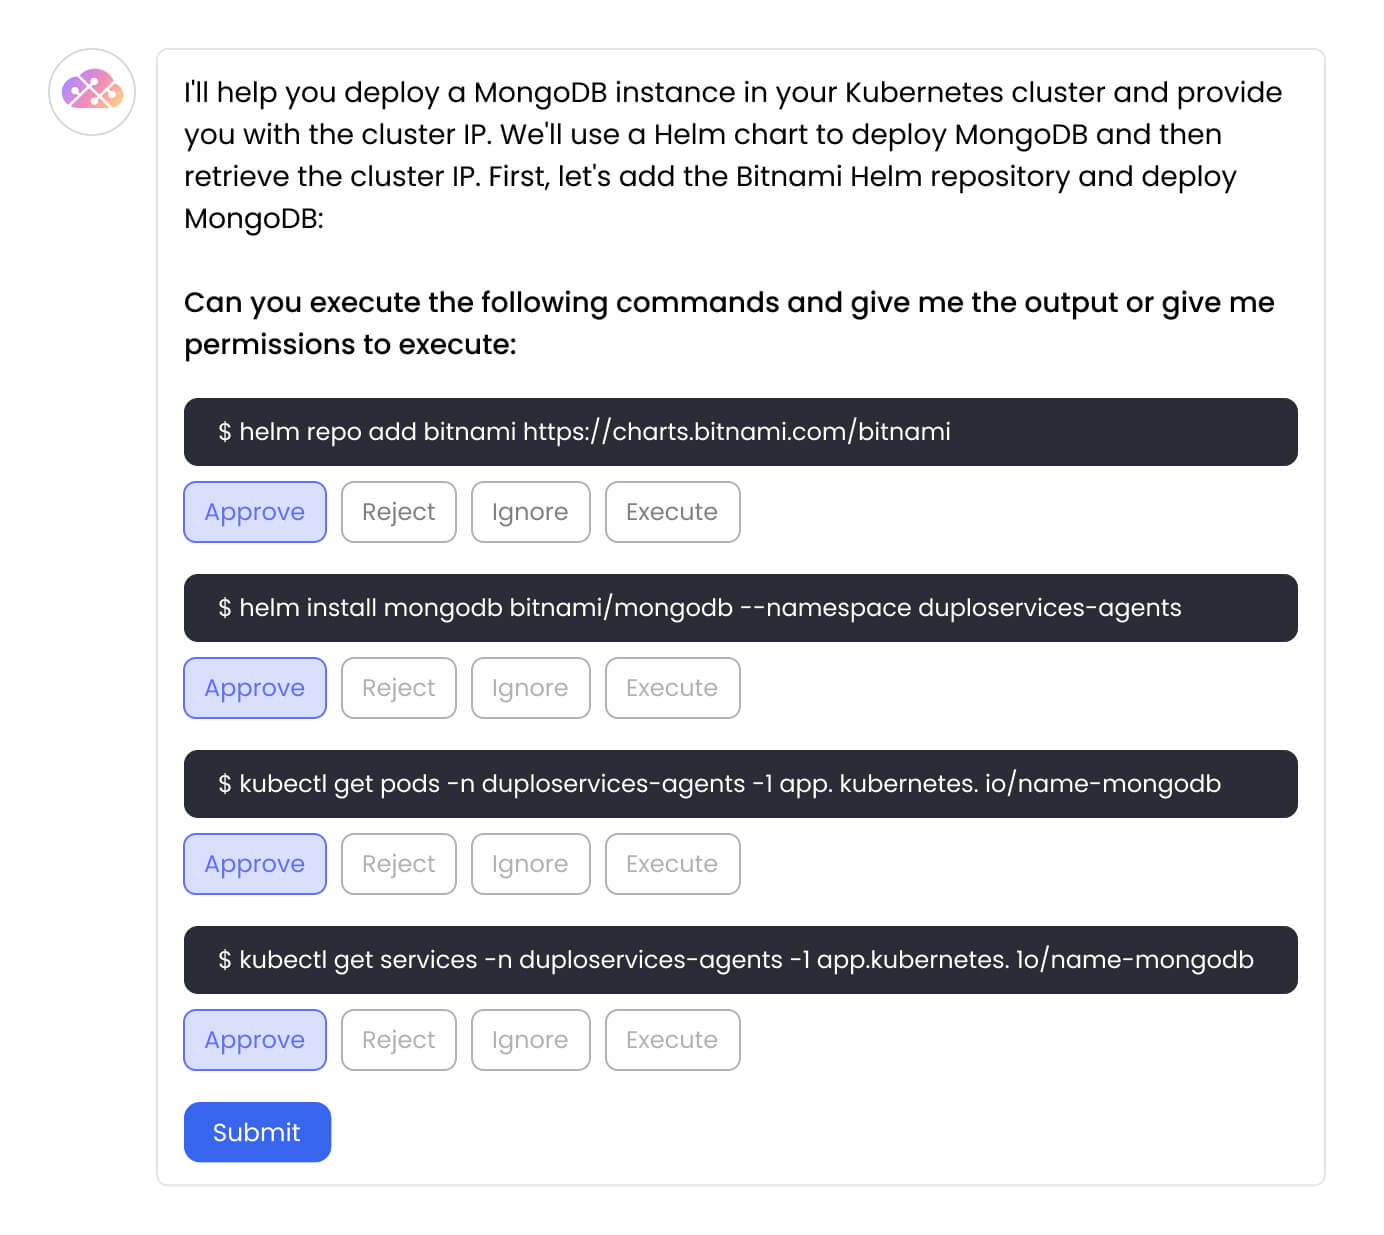Ignore the kubectl get services command
Viewport: 1384px width, 1235px height.
pos(530,1040)
